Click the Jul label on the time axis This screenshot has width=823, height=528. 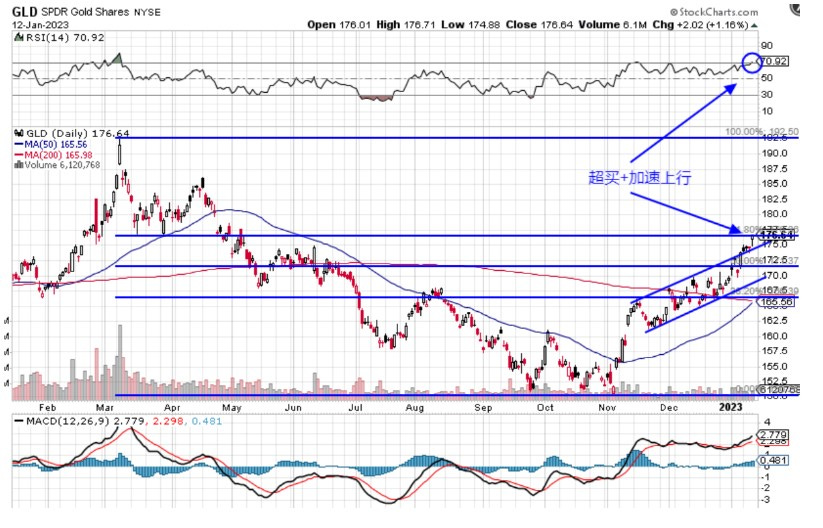[356, 408]
